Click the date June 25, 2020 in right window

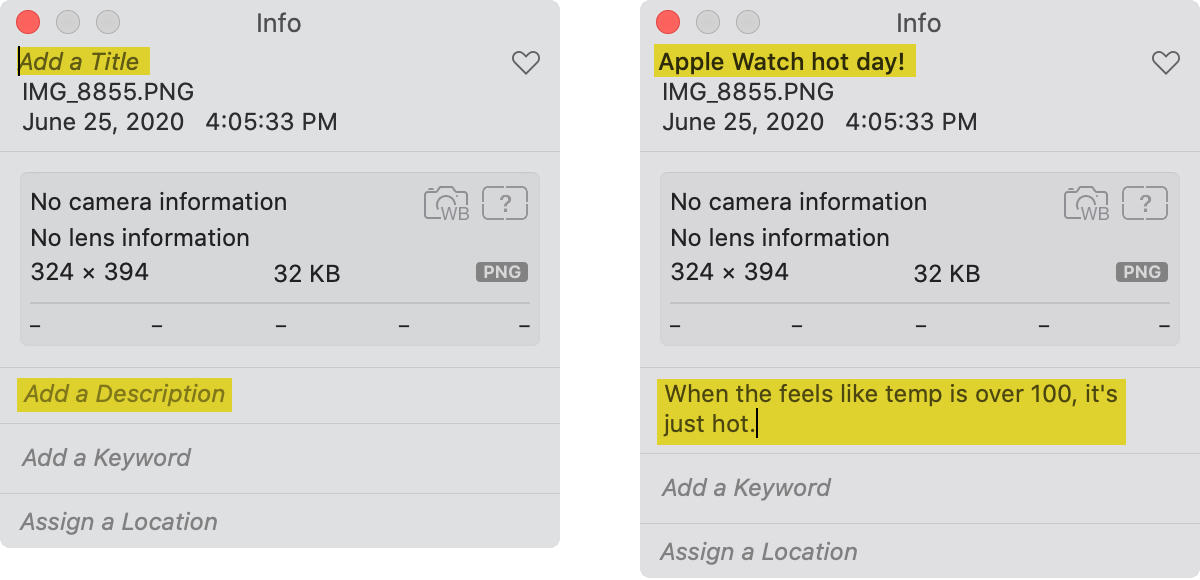[x=743, y=123]
